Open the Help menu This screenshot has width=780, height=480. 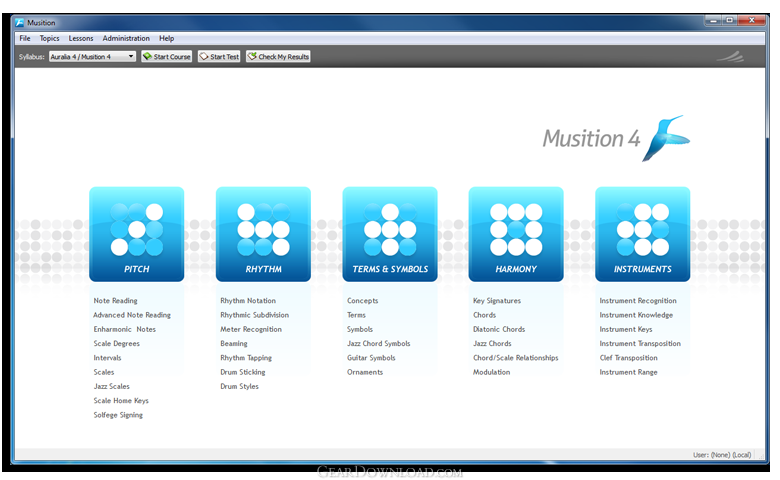coord(166,38)
